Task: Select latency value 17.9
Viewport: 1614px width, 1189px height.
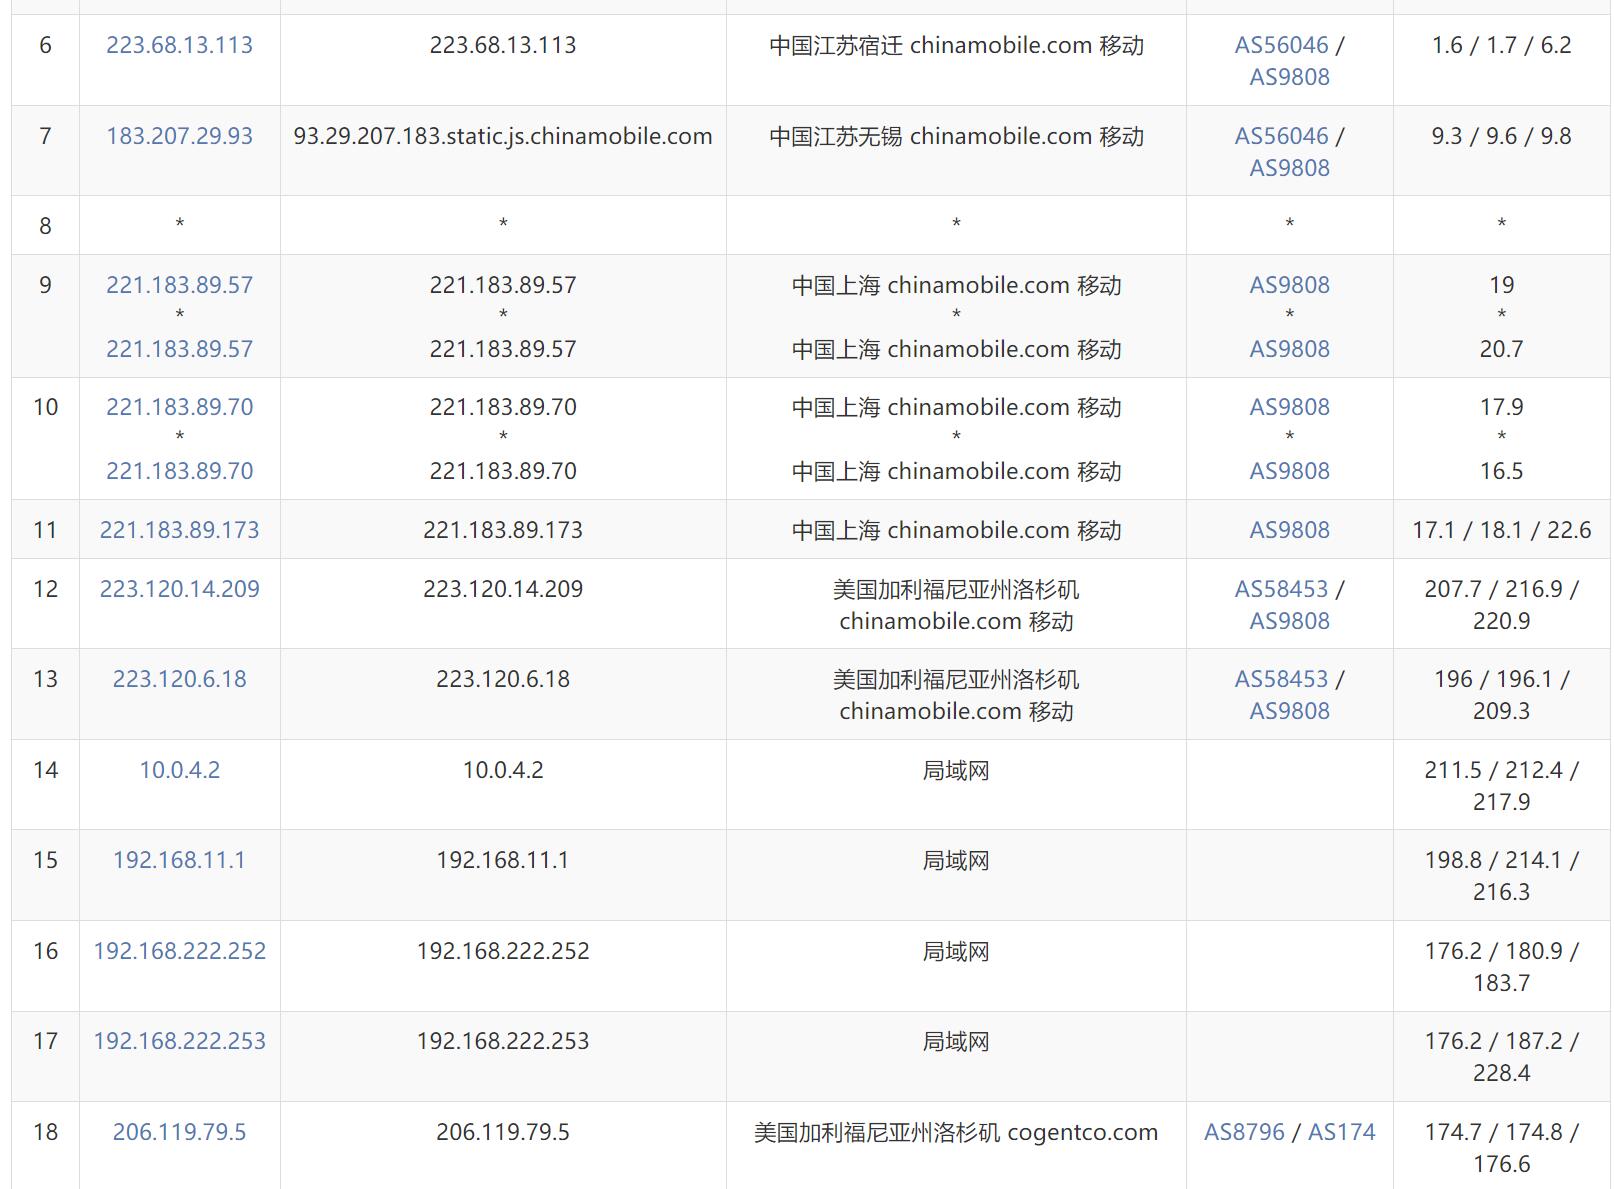Action: coord(1501,407)
